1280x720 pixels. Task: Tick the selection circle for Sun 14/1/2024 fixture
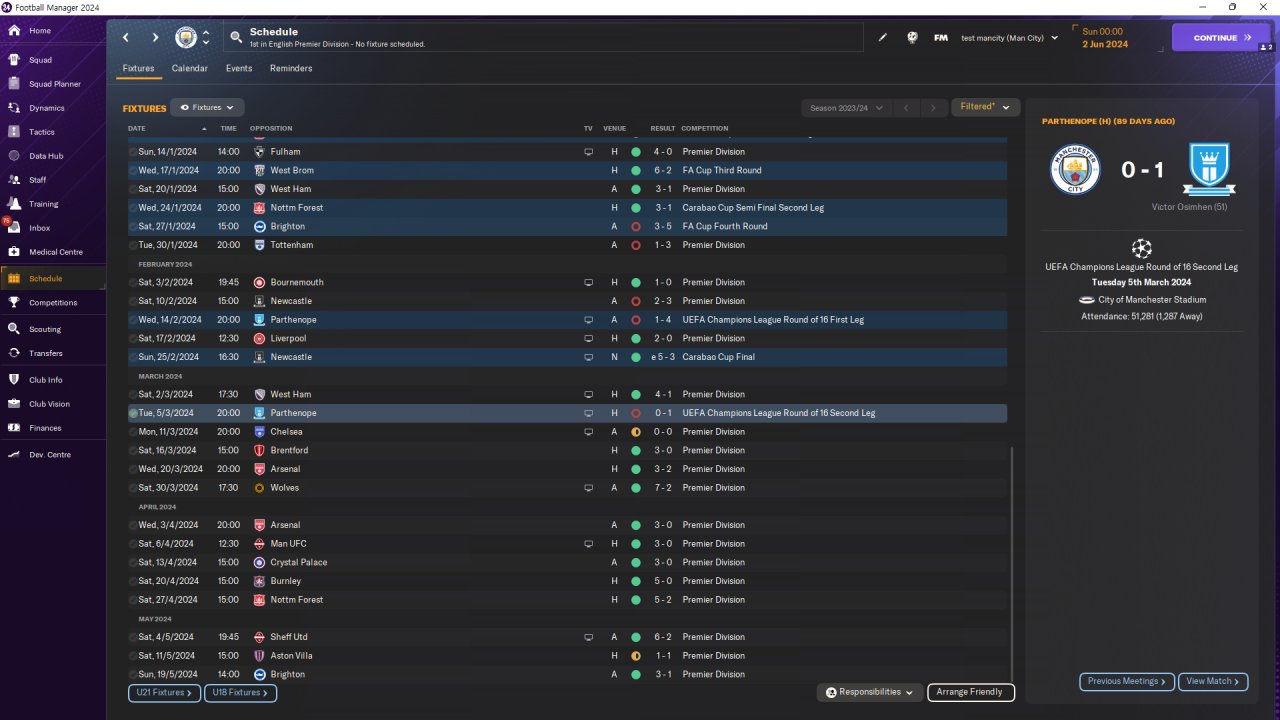tap(133, 152)
